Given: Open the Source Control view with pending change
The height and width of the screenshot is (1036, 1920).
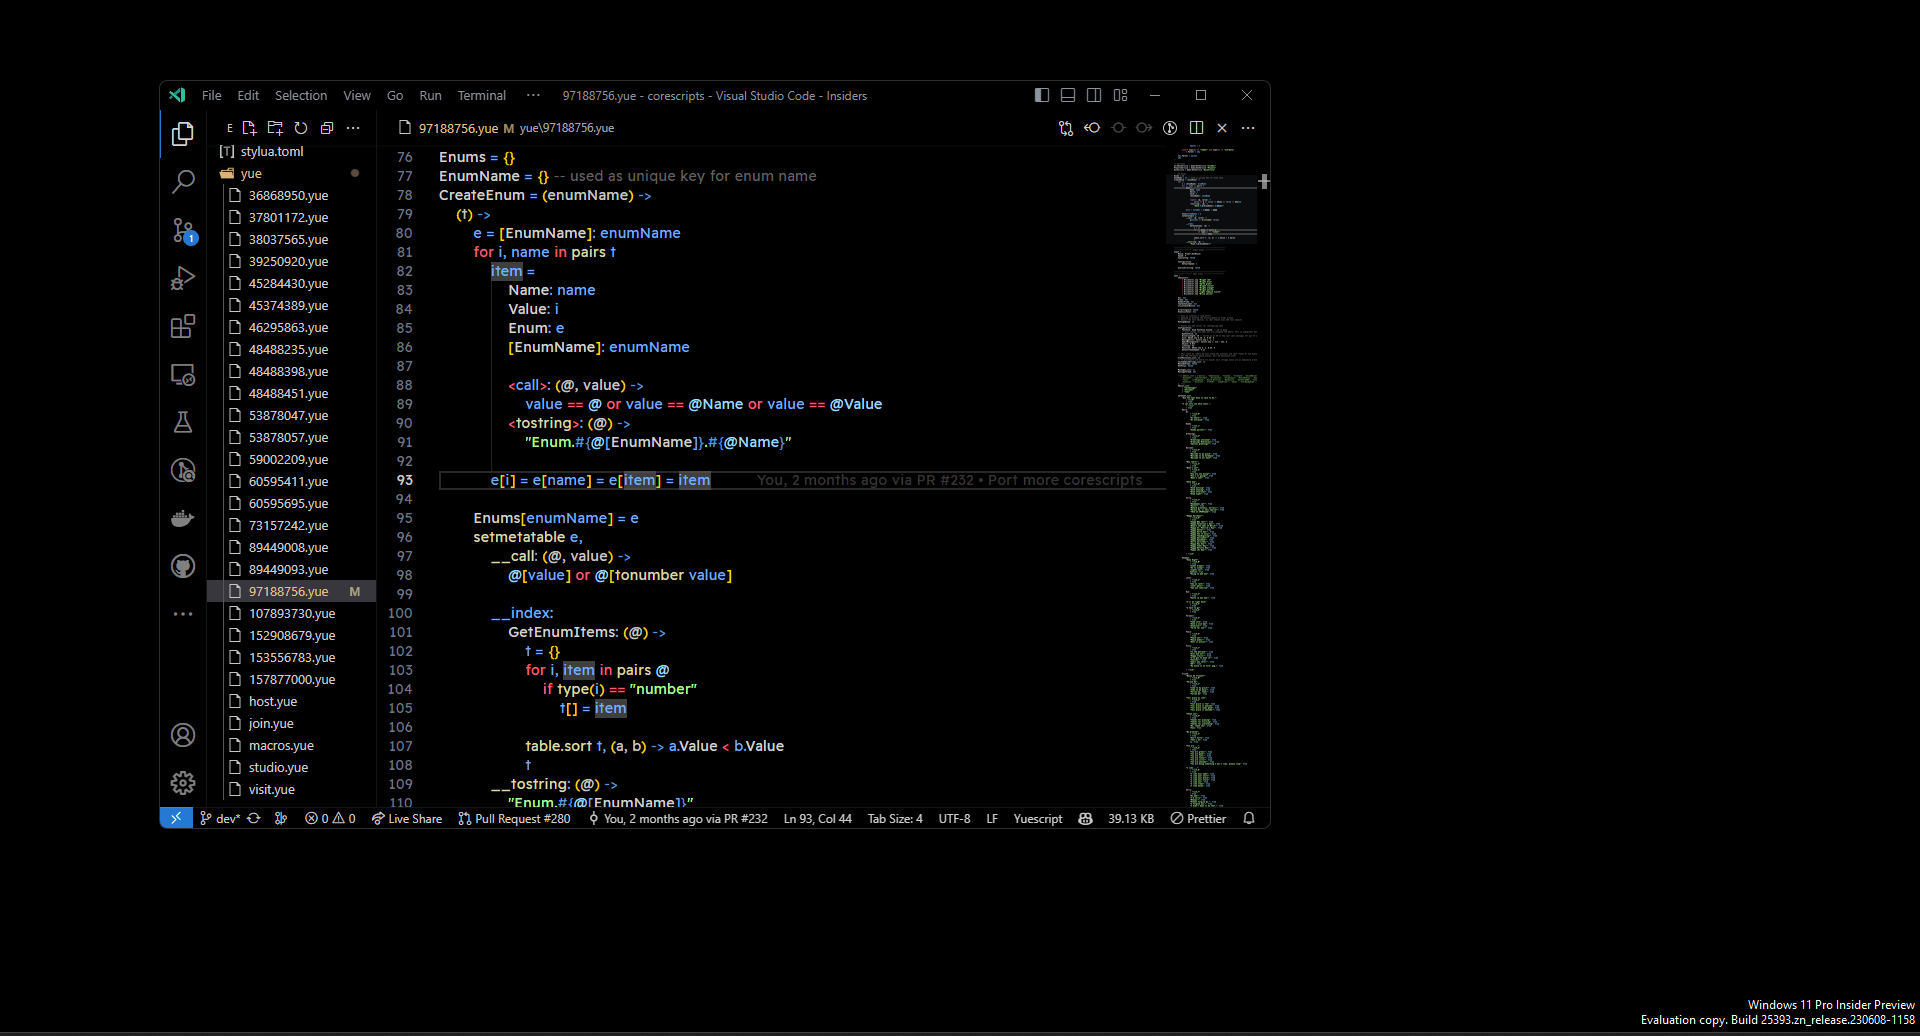Looking at the screenshot, I should (x=183, y=230).
